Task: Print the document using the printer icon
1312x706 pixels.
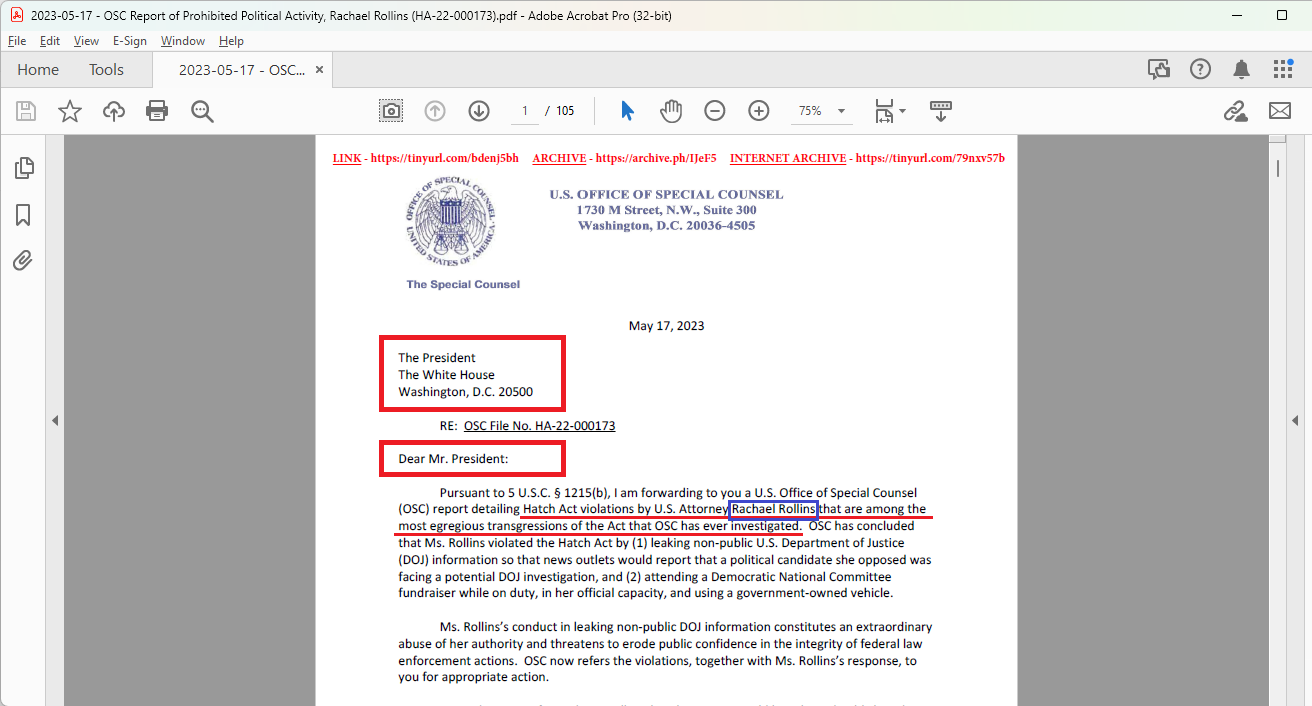Action: pos(157,111)
